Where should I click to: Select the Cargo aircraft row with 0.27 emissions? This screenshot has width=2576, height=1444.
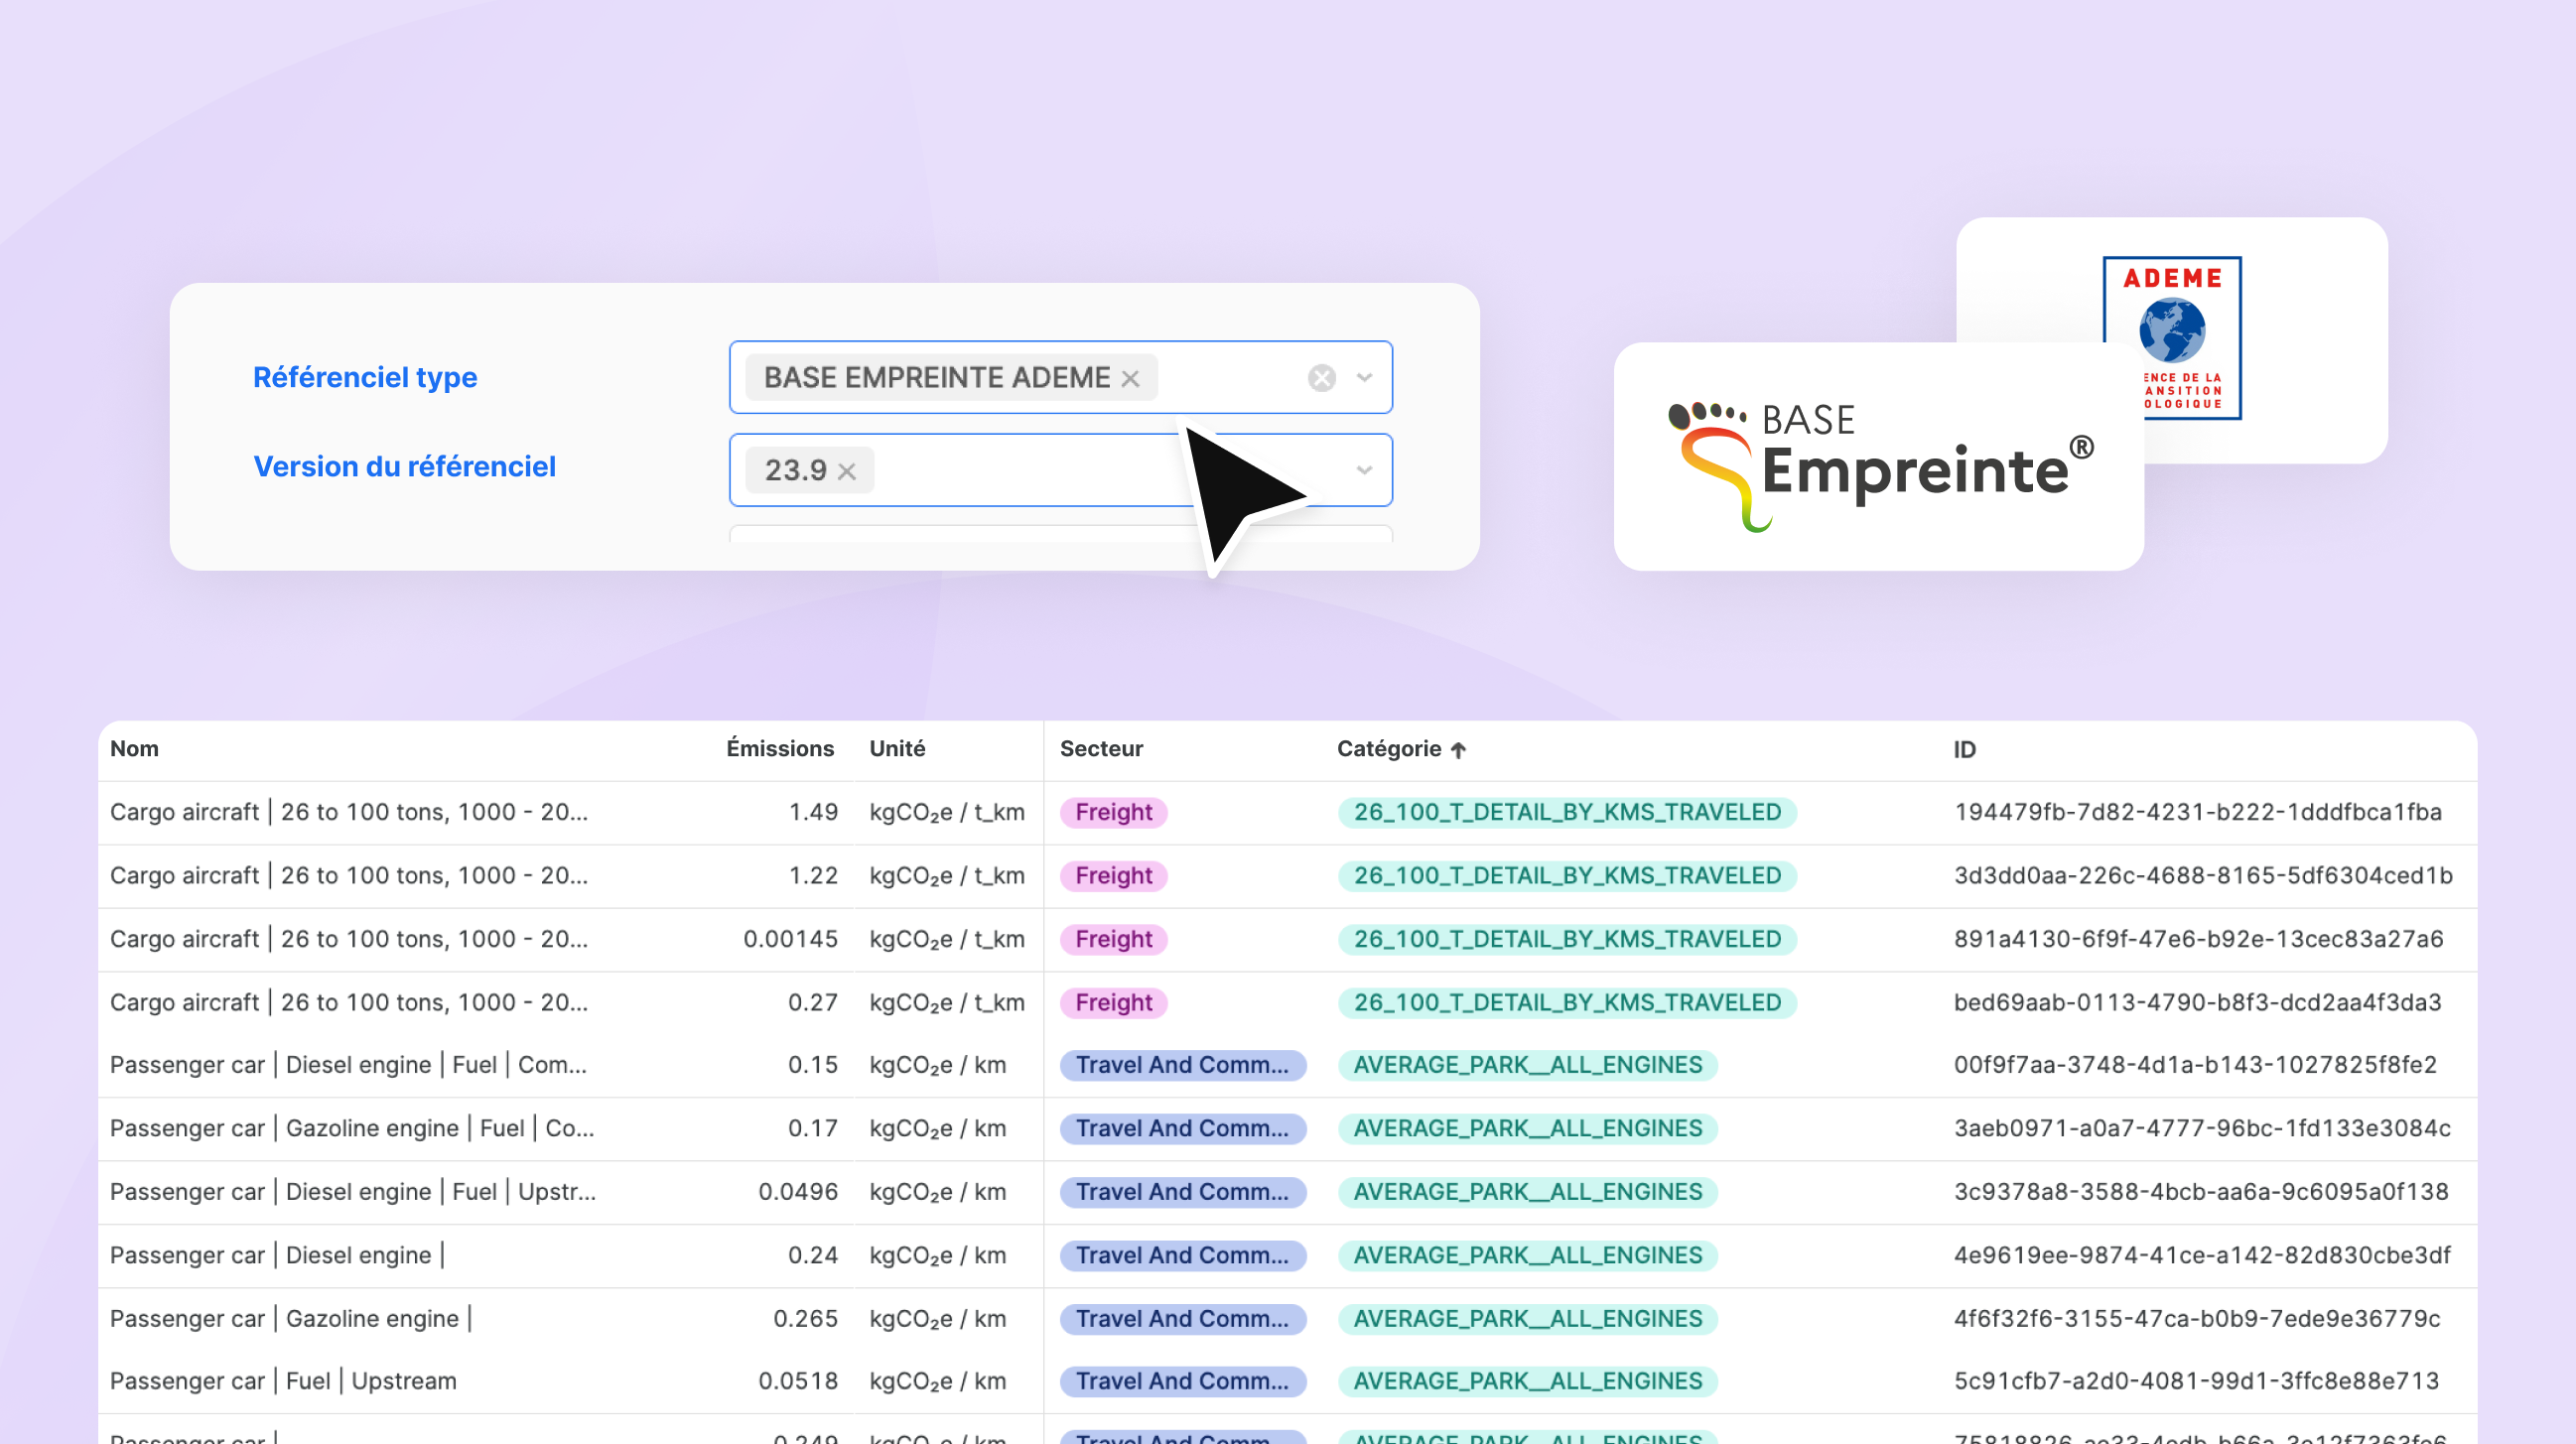[1287, 1002]
